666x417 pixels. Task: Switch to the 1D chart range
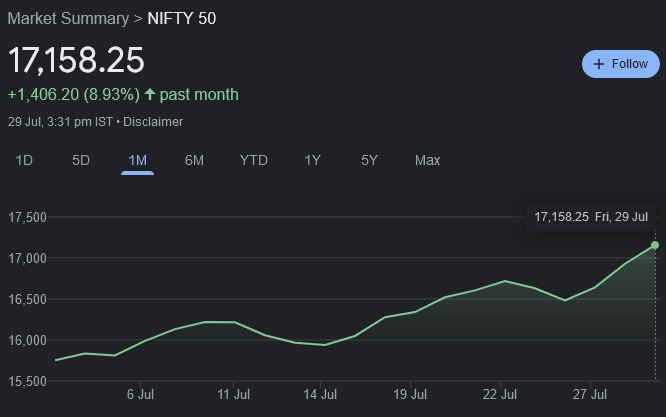tap(24, 160)
